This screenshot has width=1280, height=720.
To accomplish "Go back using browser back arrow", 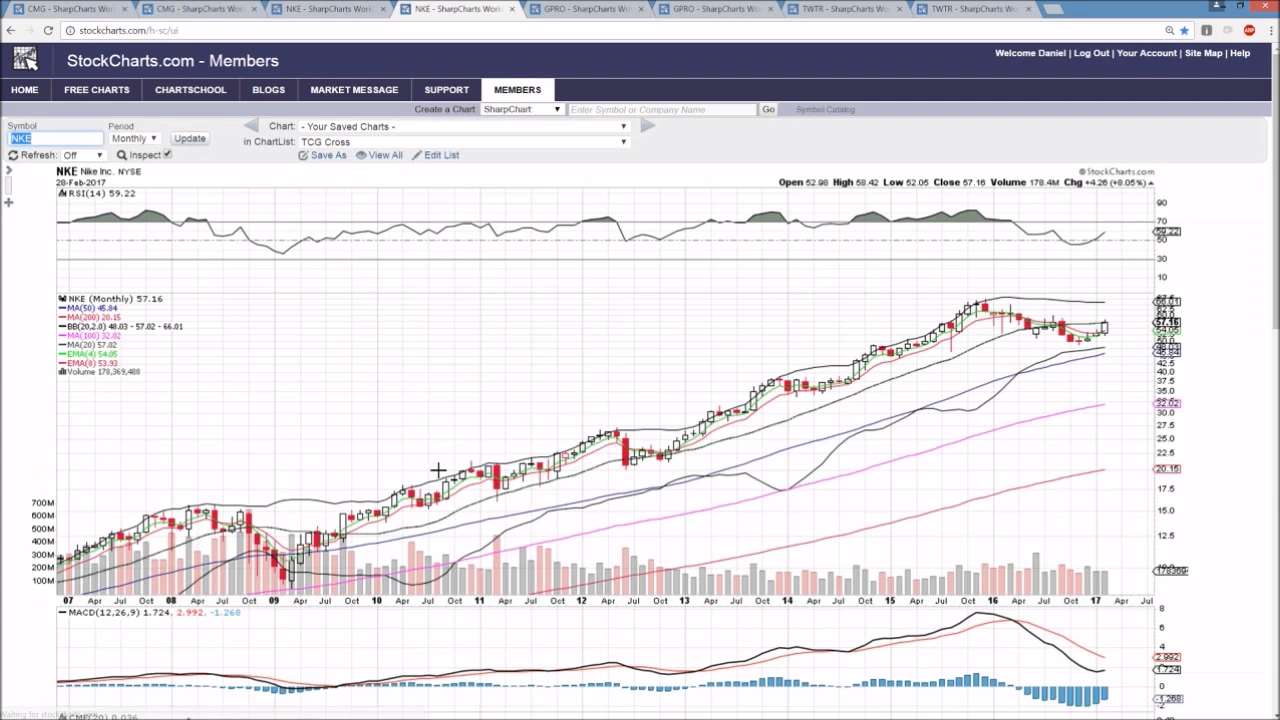I will 11,30.
